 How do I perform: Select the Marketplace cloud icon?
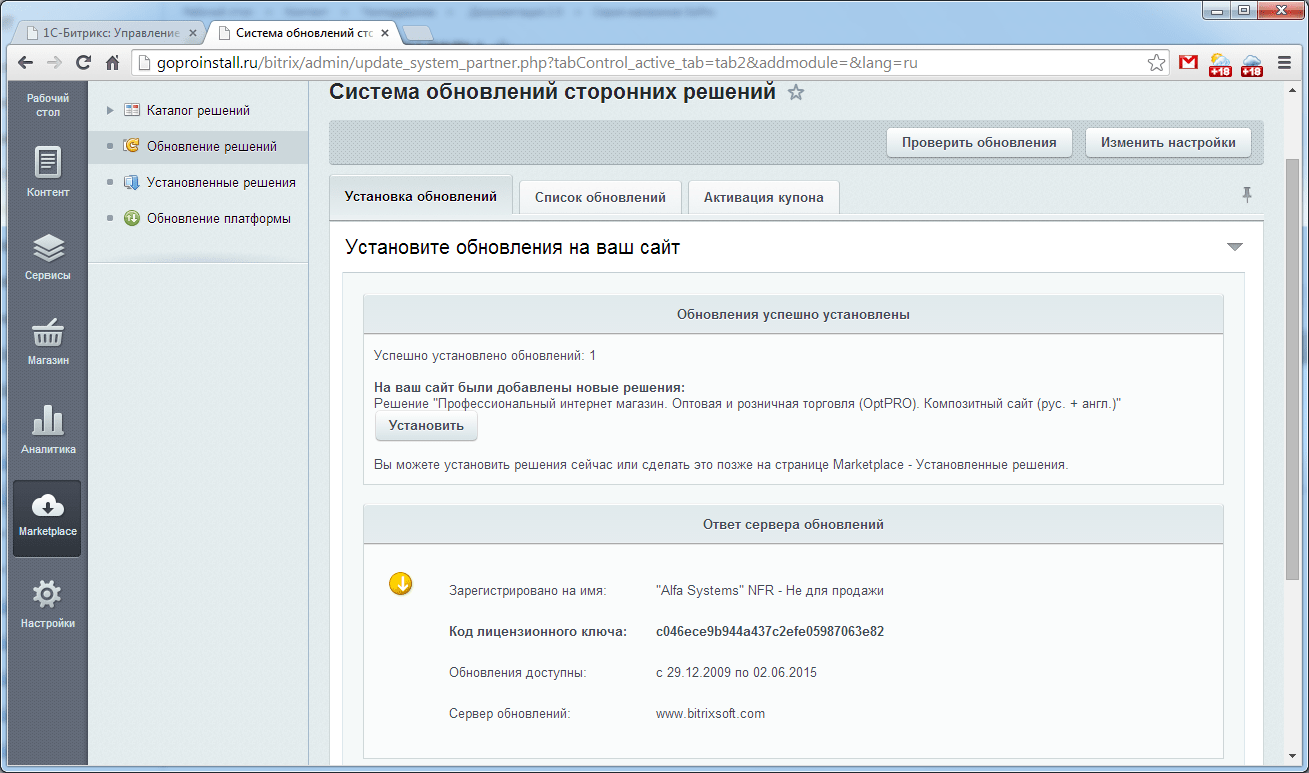click(x=48, y=505)
